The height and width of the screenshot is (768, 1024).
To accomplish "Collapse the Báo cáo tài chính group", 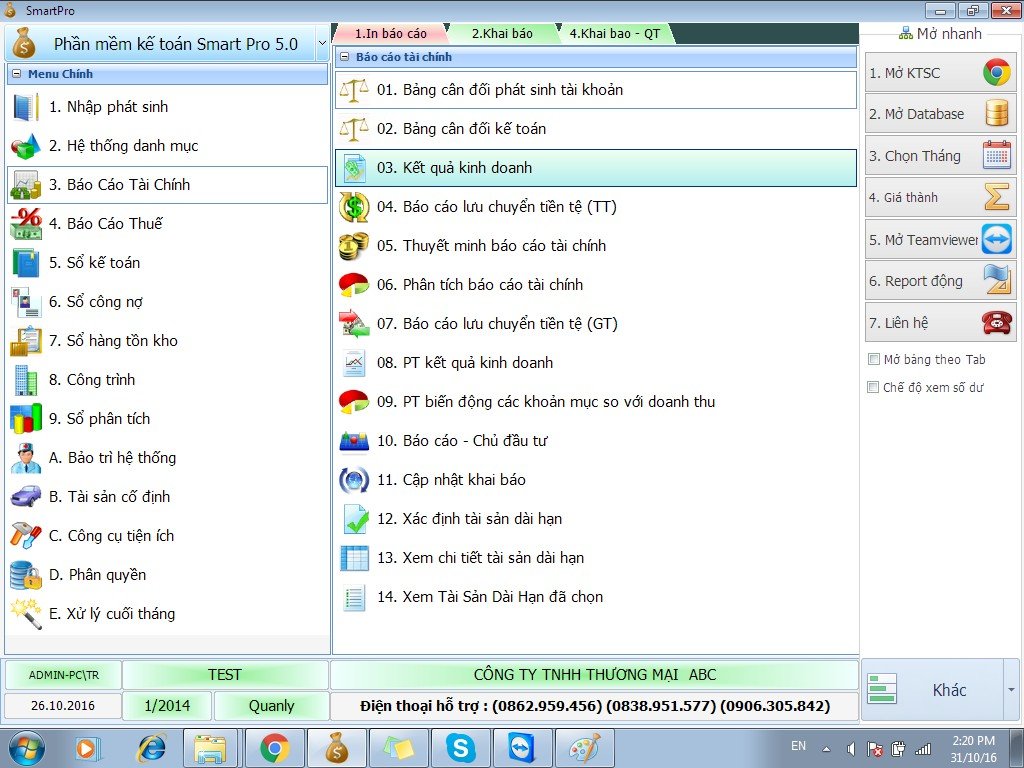I will [344, 57].
